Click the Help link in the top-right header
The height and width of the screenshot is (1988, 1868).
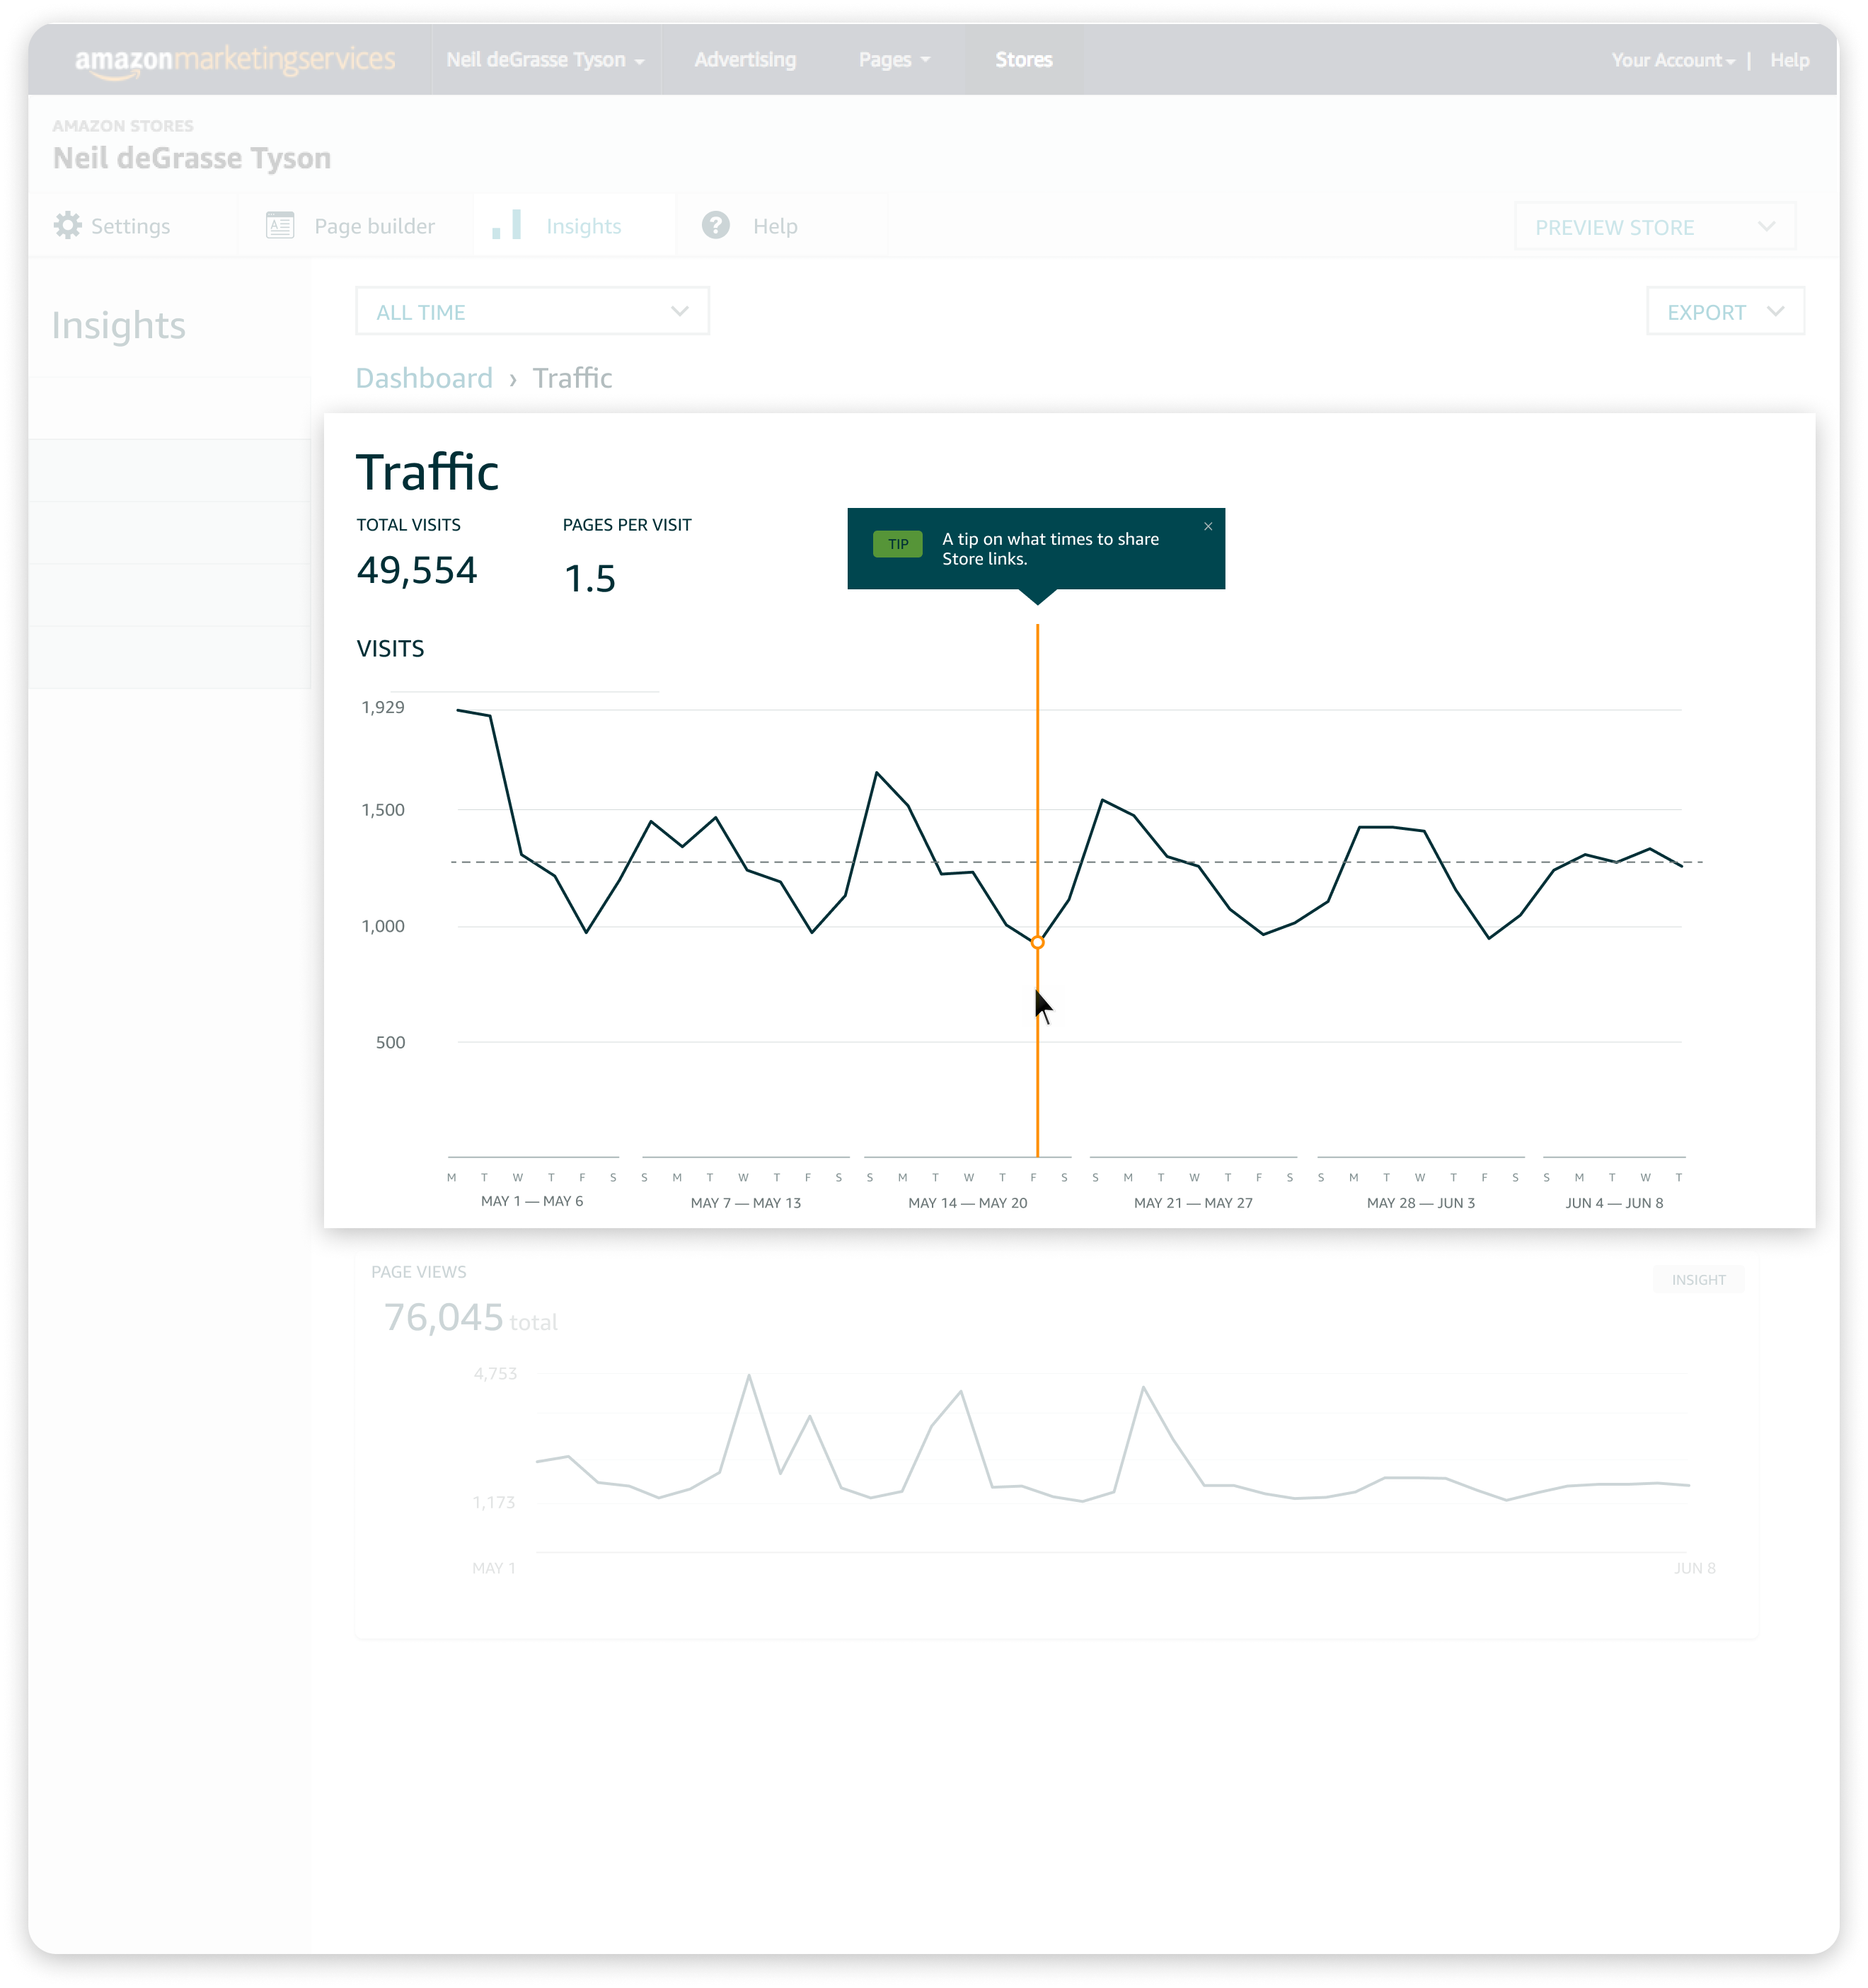(x=1790, y=60)
